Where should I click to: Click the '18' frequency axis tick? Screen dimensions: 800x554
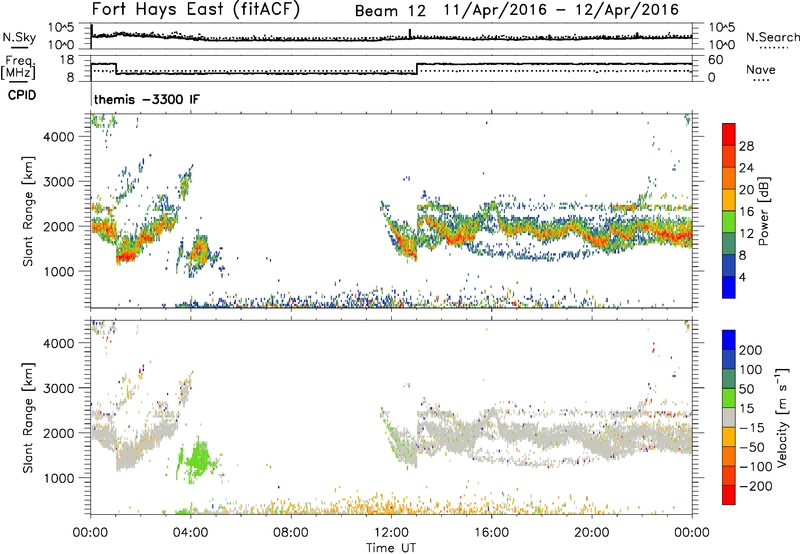67,60
